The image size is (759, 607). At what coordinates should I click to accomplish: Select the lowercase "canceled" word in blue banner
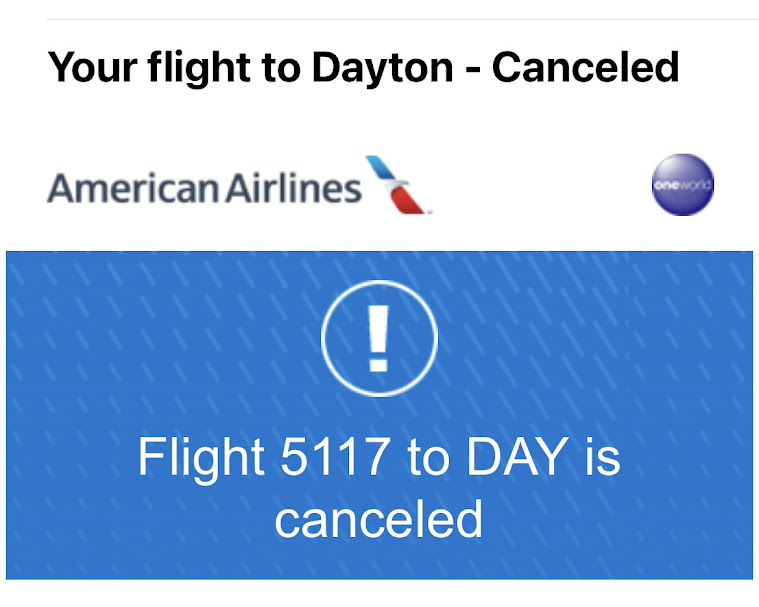[379, 519]
